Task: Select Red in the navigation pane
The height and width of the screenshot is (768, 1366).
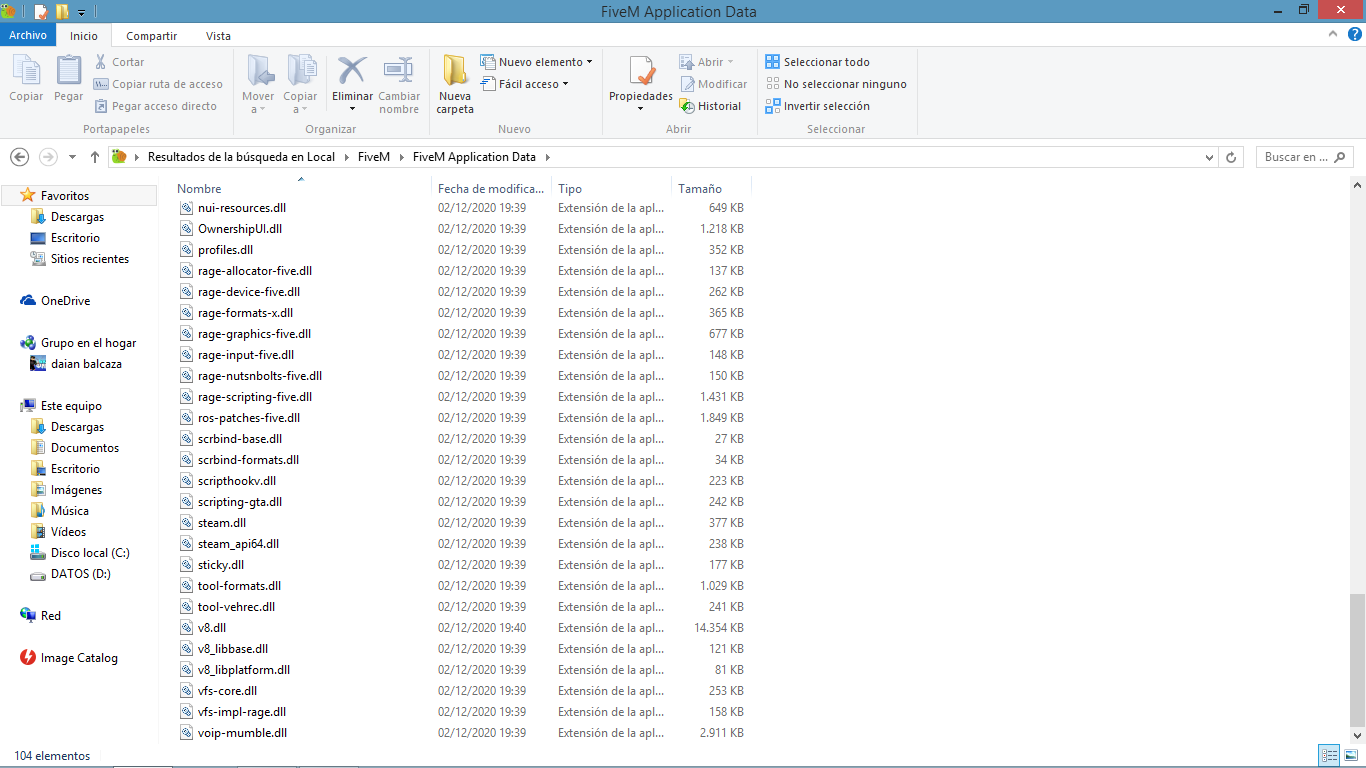Action: pos(50,616)
